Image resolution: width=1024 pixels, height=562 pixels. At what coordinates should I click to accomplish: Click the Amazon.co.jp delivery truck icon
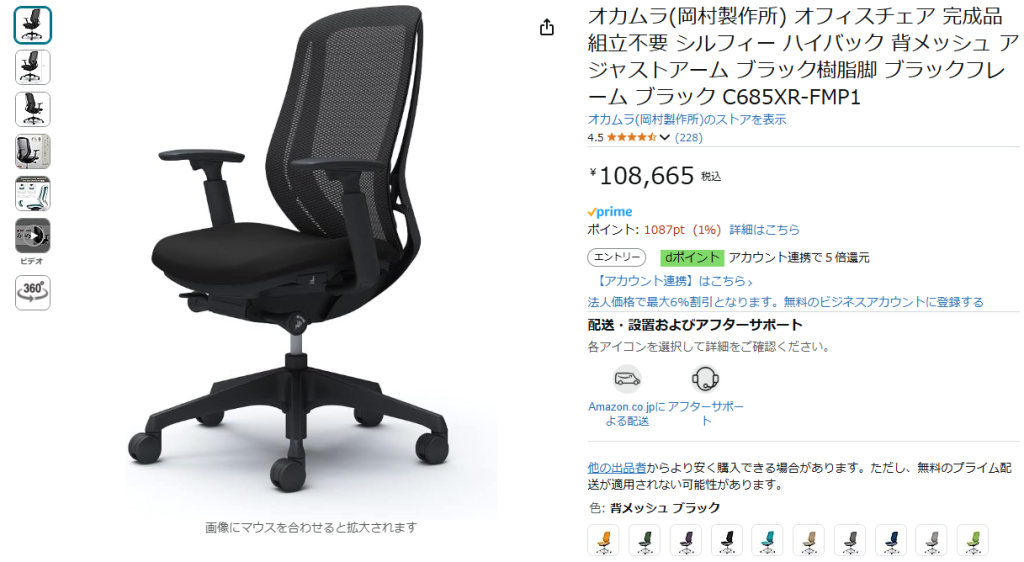pos(627,379)
